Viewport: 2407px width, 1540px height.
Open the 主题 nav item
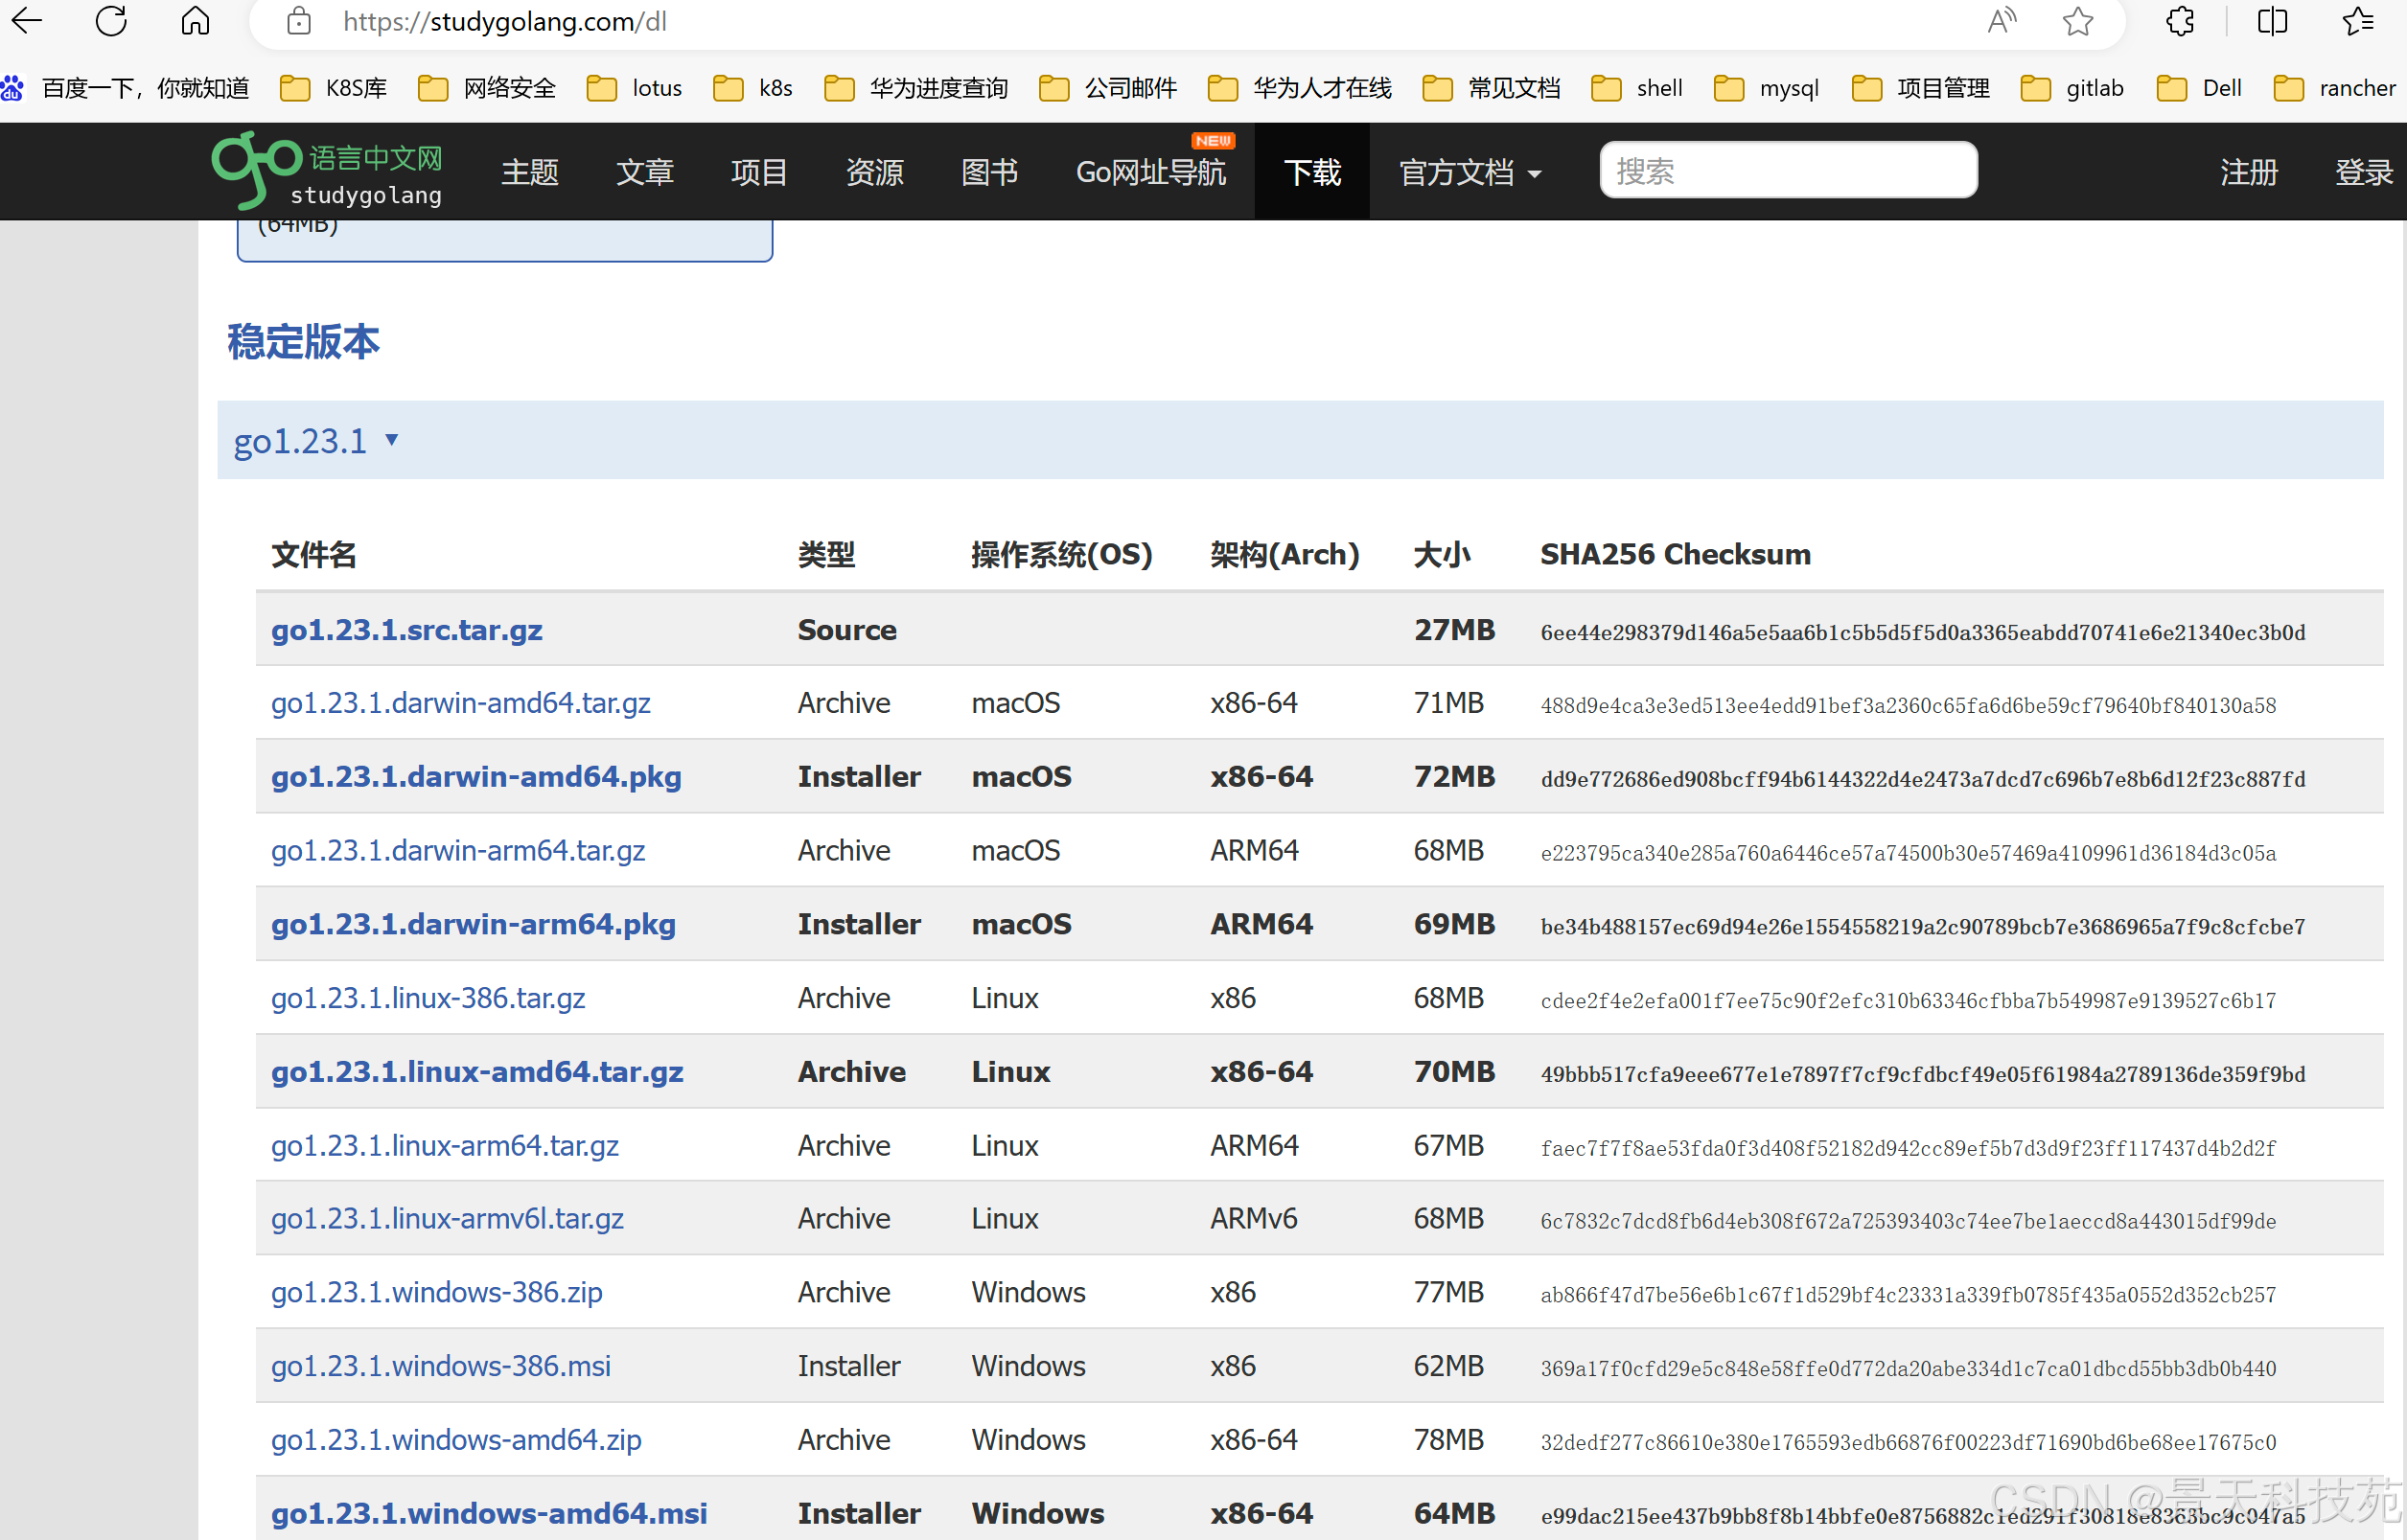[x=530, y=172]
